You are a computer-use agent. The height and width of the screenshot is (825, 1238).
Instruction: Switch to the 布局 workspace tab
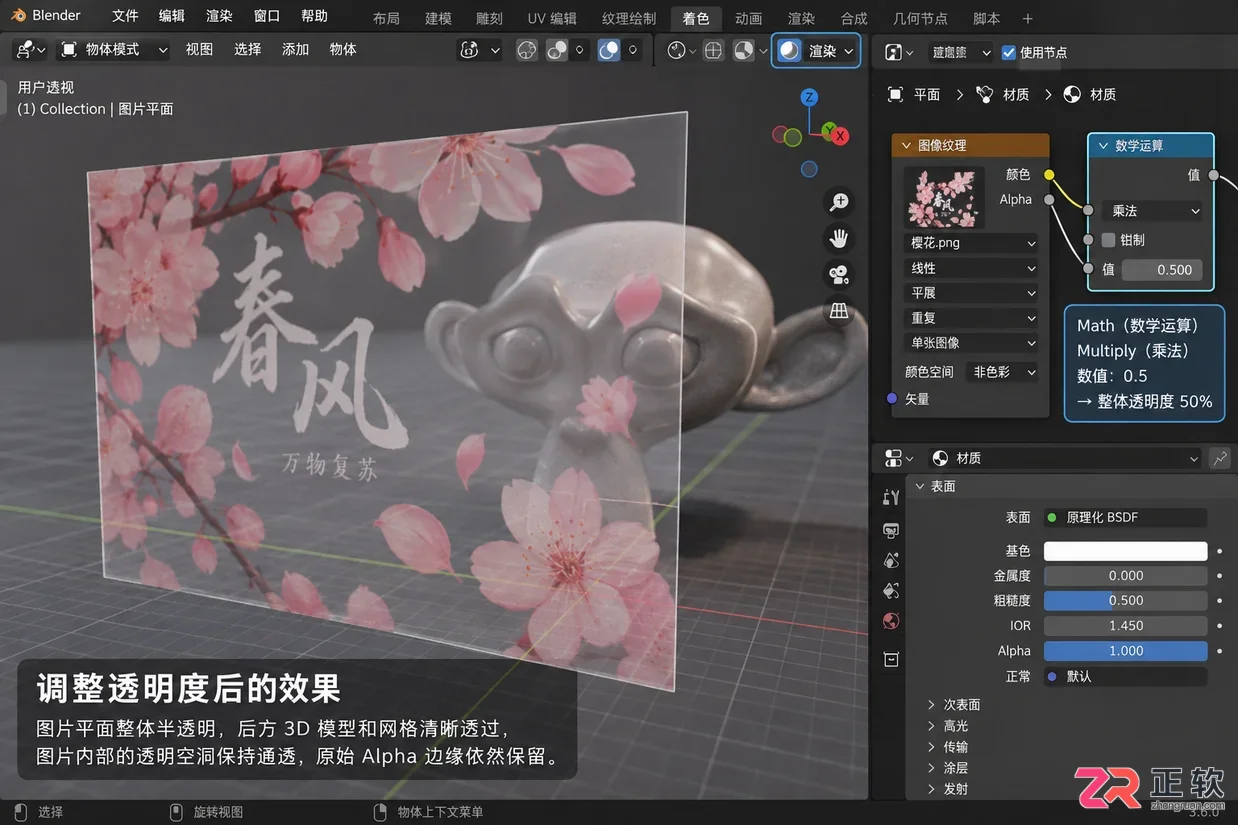386,18
